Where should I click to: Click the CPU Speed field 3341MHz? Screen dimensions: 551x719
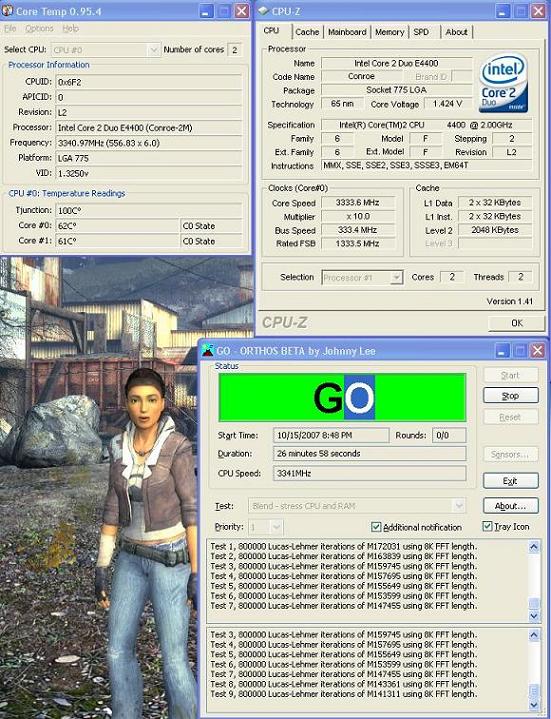[x=369, y=473]
